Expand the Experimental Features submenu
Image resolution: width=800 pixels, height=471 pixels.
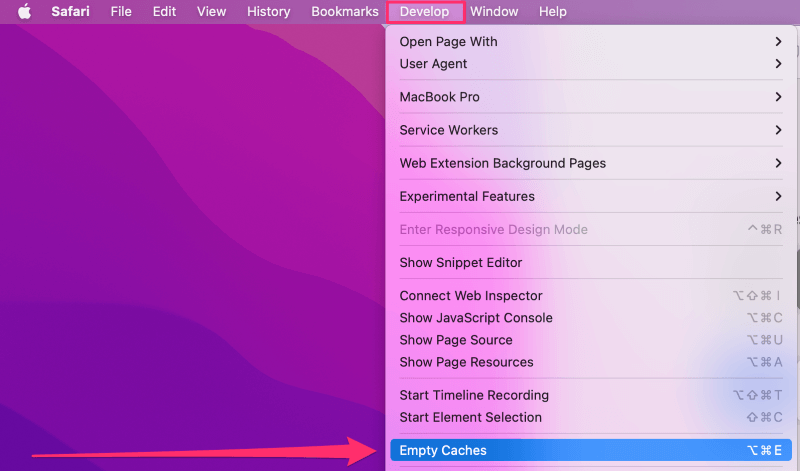pyautogui.click(x=467, y=196)
